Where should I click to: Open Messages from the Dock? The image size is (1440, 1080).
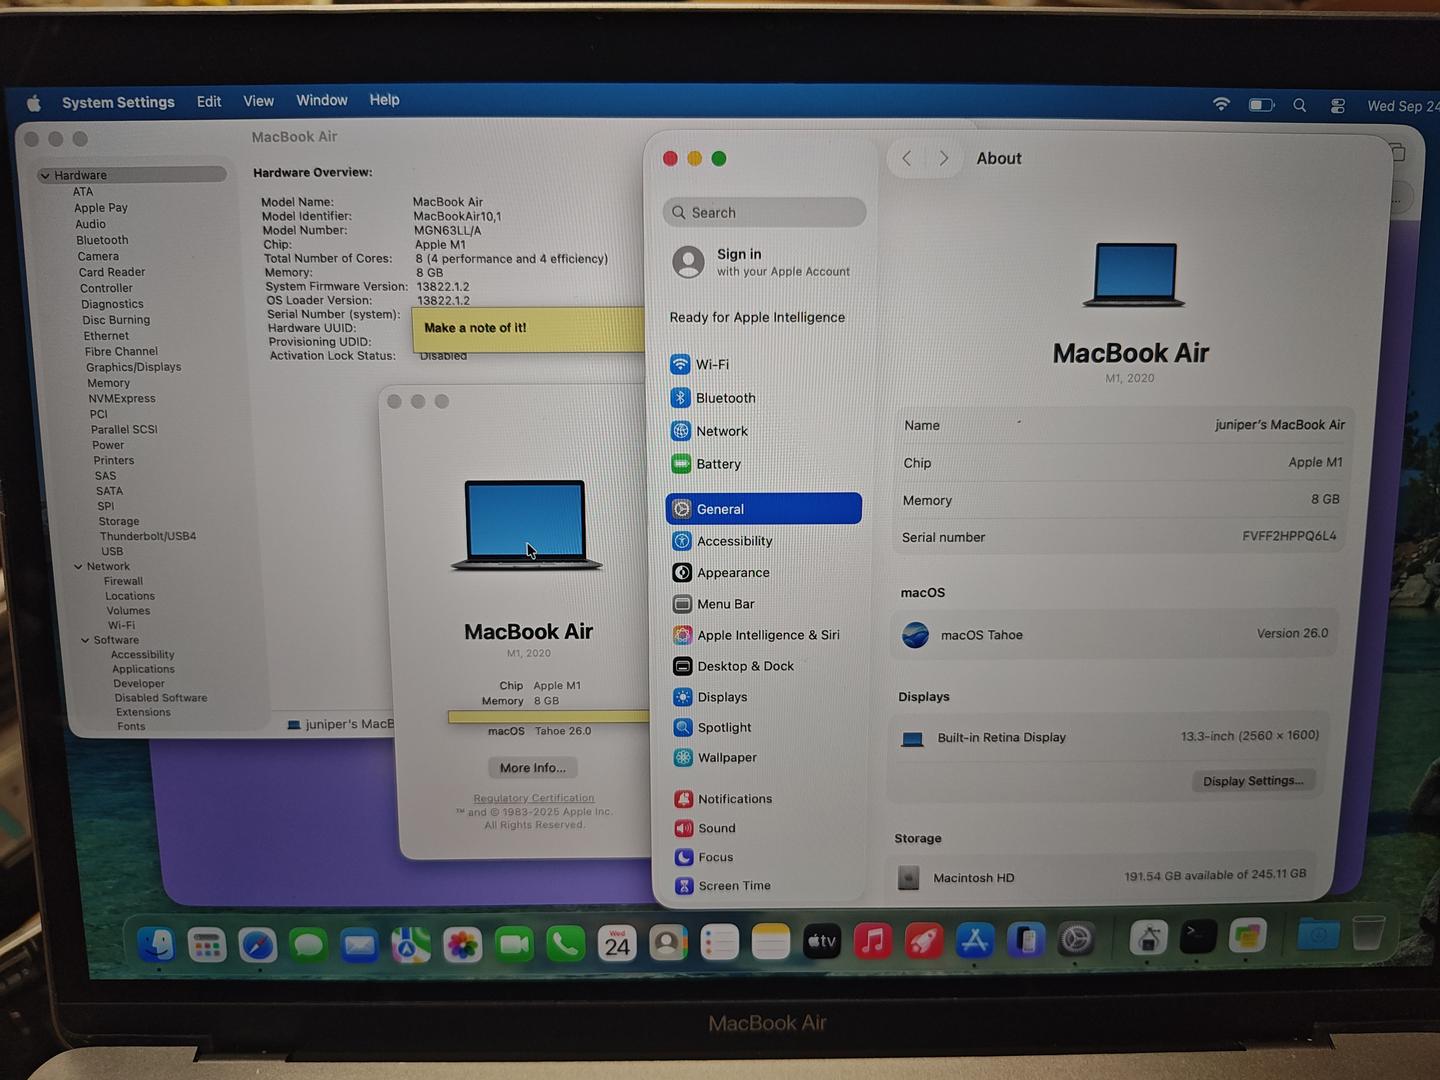coord(309,944)
